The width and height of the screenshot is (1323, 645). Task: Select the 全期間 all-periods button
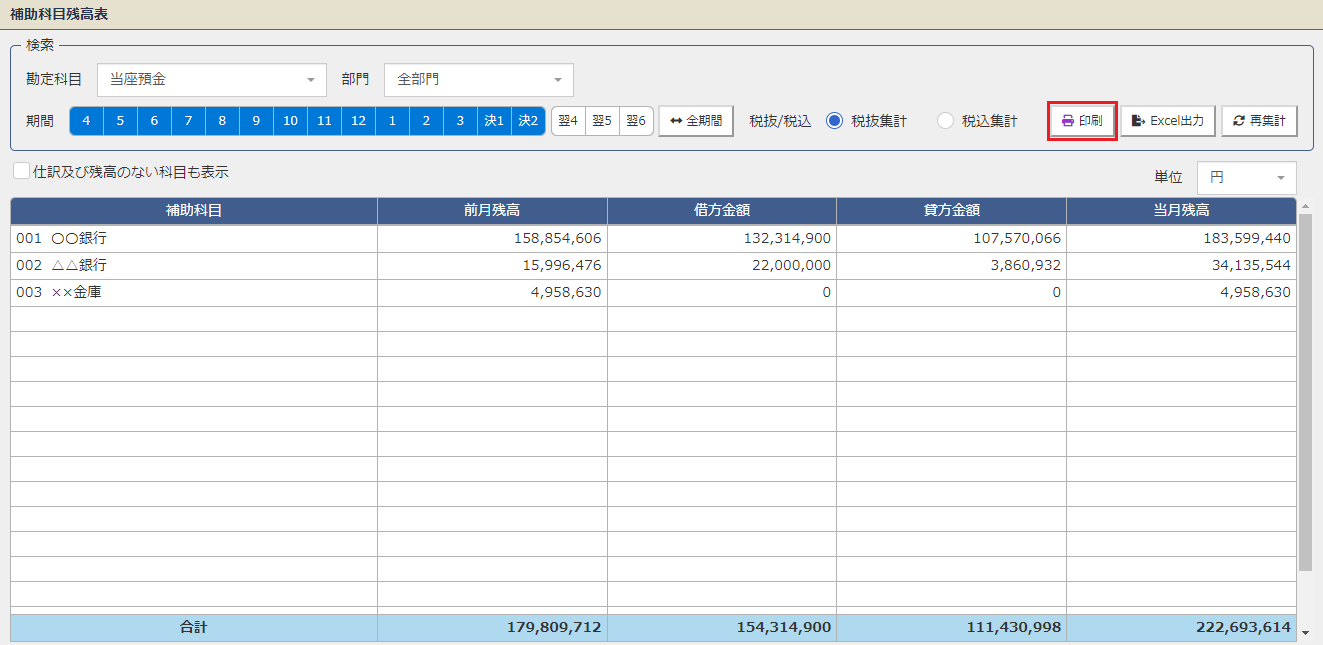tap(696, 121)
